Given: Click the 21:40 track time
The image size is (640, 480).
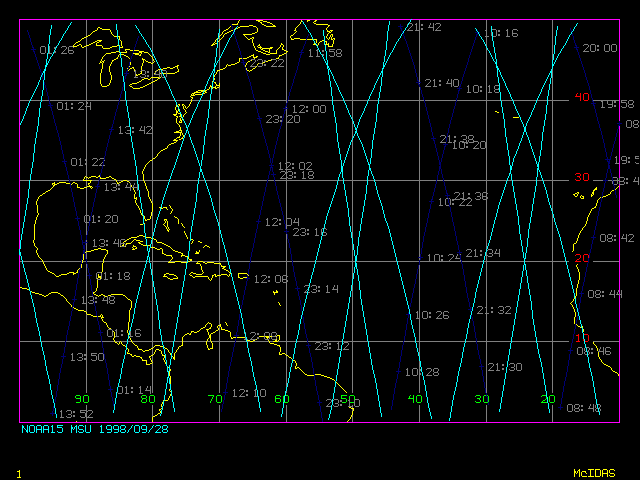Looking at the screenshot, I should coord(442,83).
